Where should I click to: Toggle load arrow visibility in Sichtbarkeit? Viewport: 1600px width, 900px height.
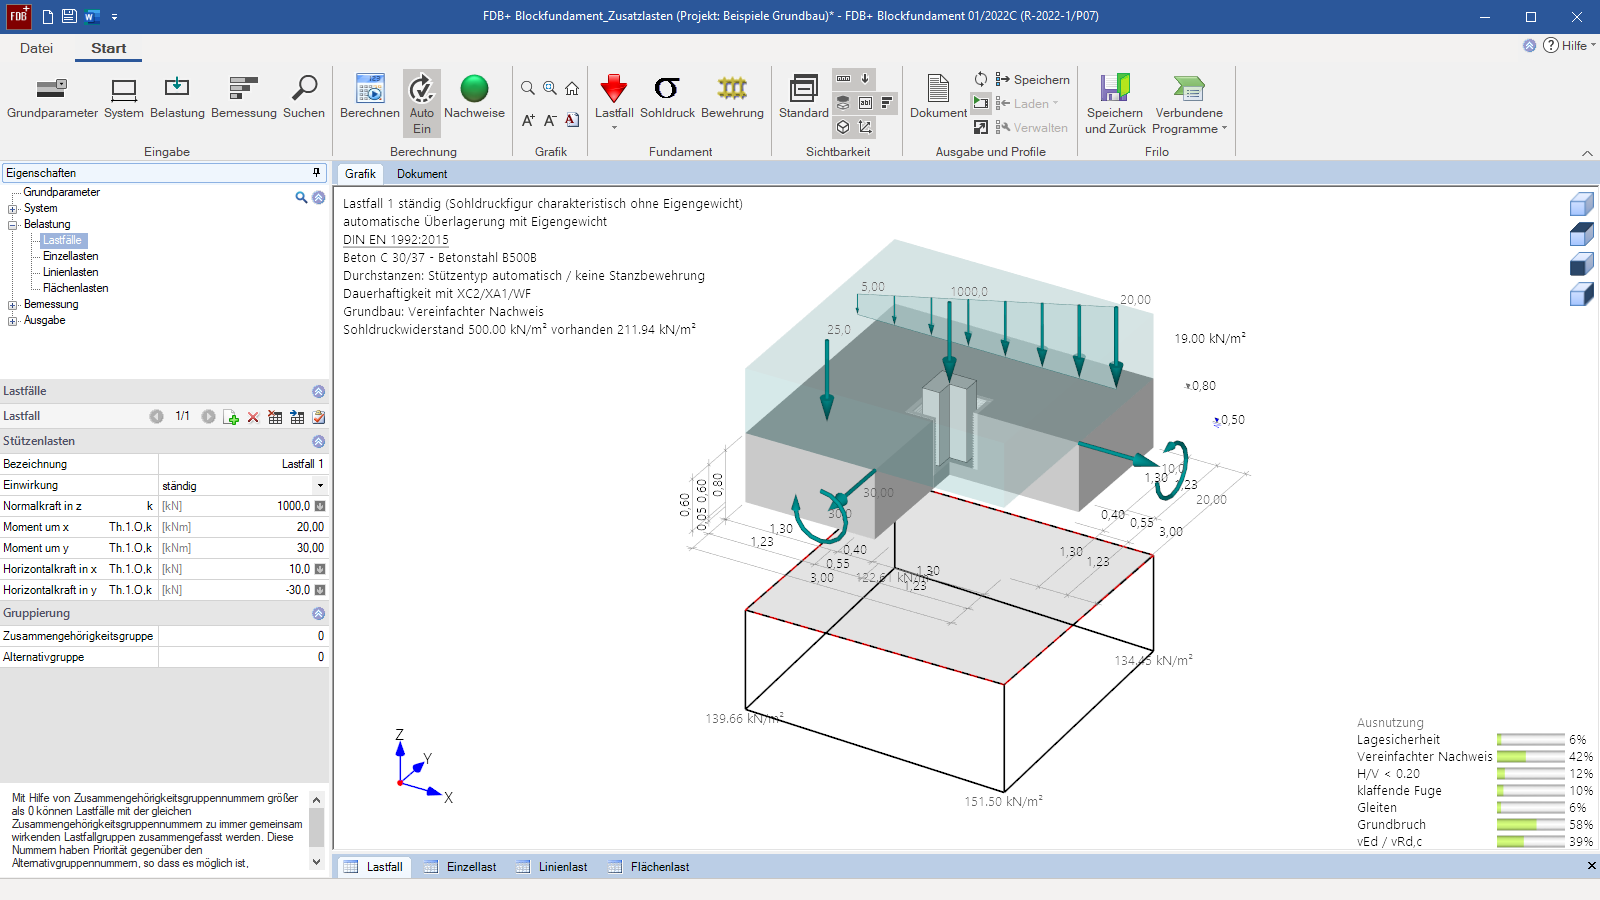[865, 79]
